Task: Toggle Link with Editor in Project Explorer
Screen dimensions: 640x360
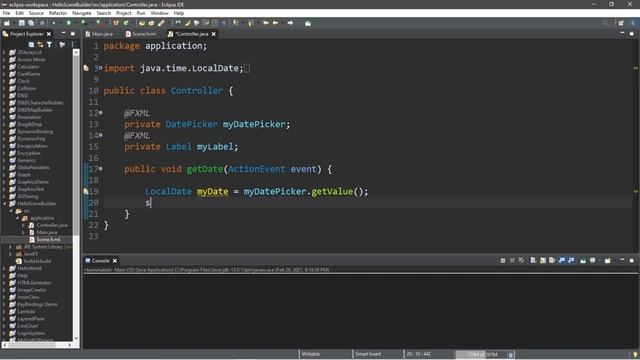Action: [40, 44]
